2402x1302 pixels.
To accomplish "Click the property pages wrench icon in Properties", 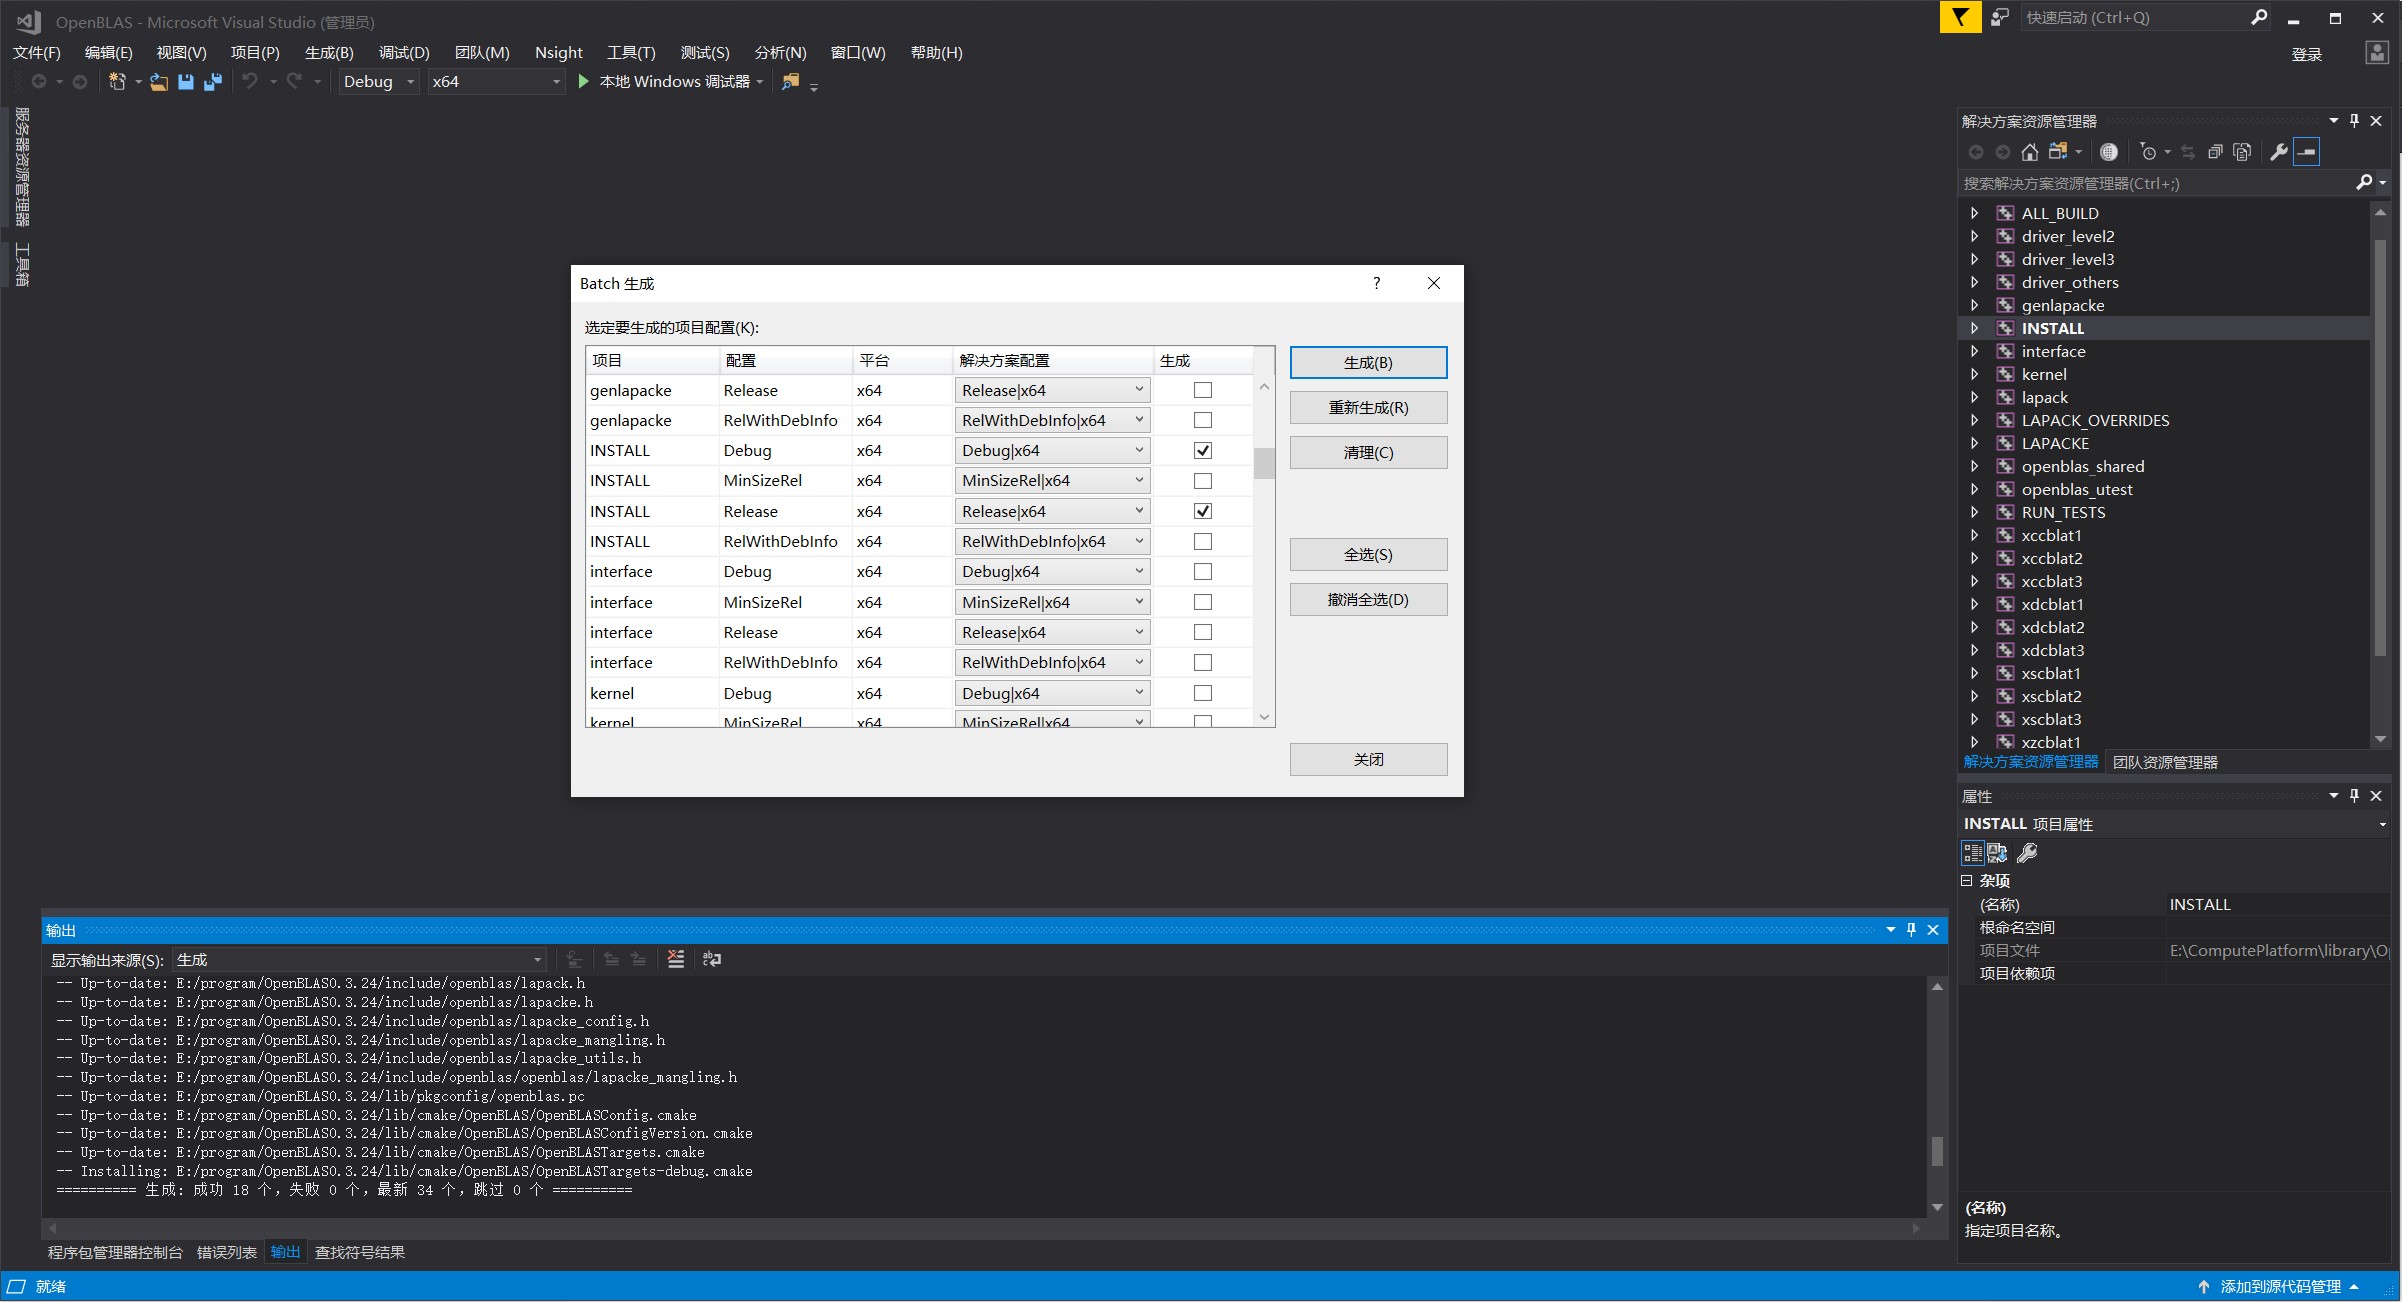I will coord(2027,853).
